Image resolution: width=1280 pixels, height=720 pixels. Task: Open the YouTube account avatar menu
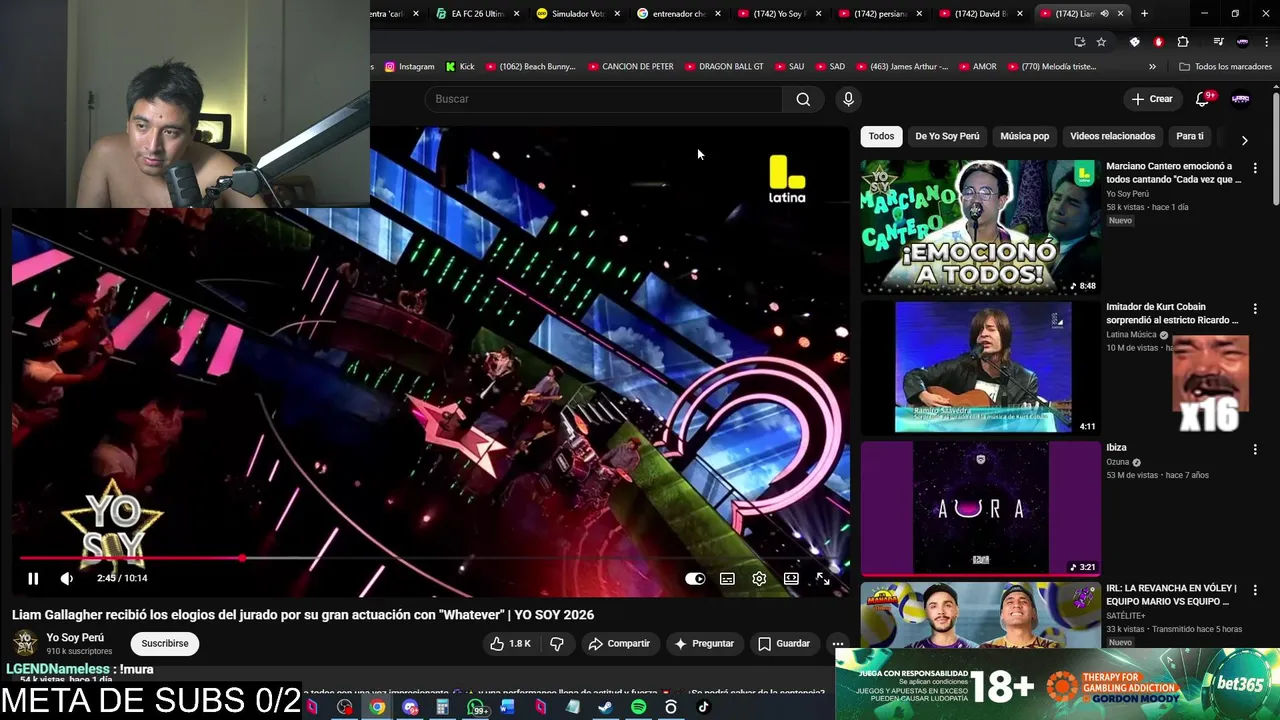(x=1241, y=99)
